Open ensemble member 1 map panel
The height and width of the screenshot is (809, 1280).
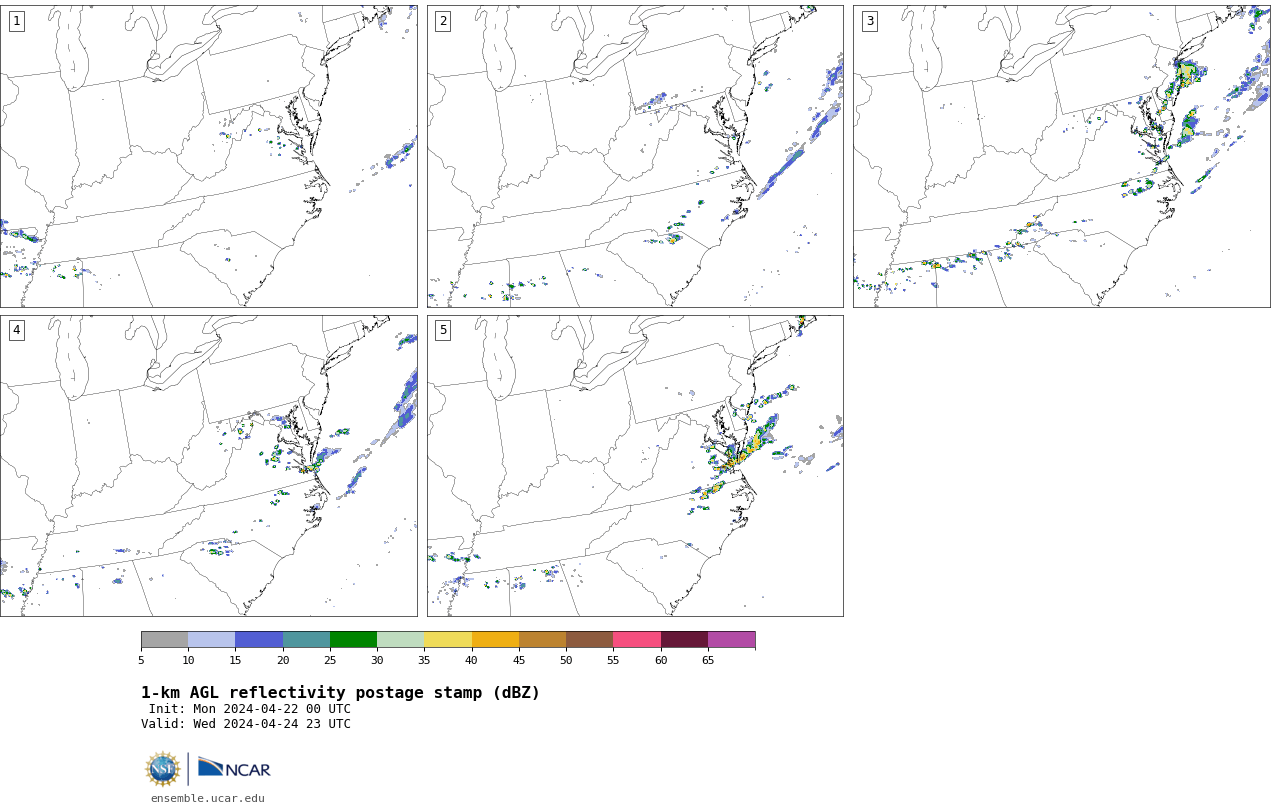coord(208,156)
